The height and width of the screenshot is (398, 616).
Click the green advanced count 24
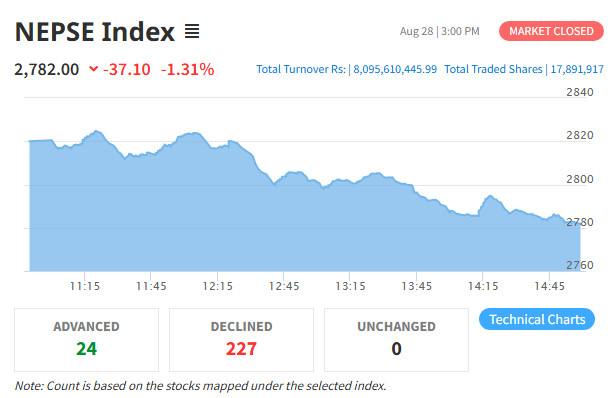(86, 348)
